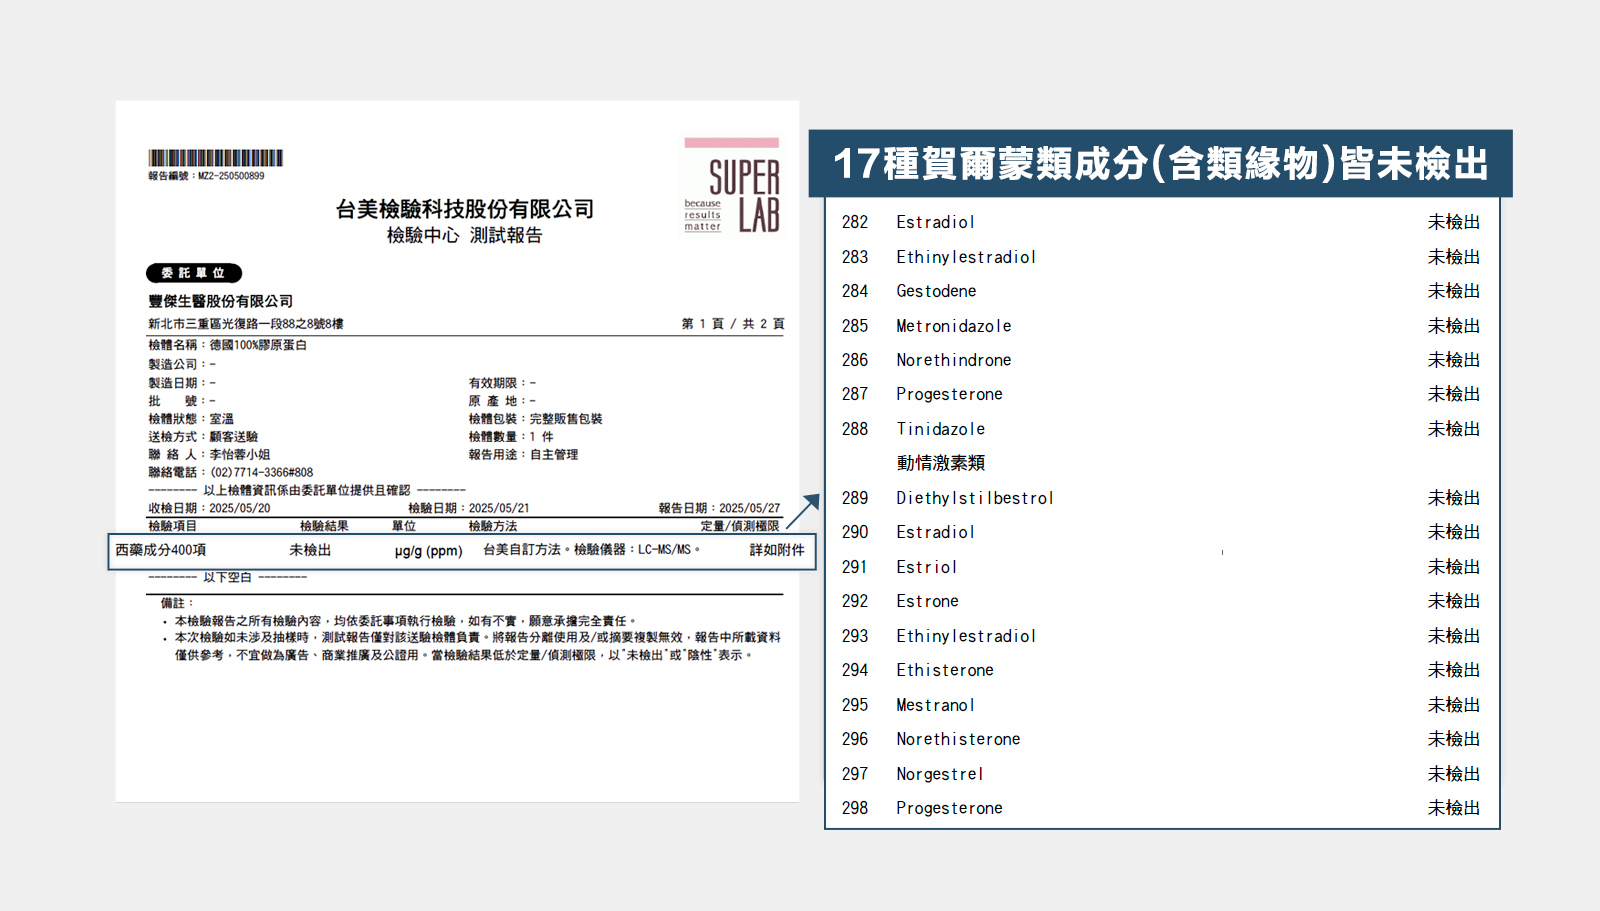The height and width of the screenshot is (911, 1600).
Task: Click the company title 台美檢驗科技股份有限公司
Action: tap(464, 209)
